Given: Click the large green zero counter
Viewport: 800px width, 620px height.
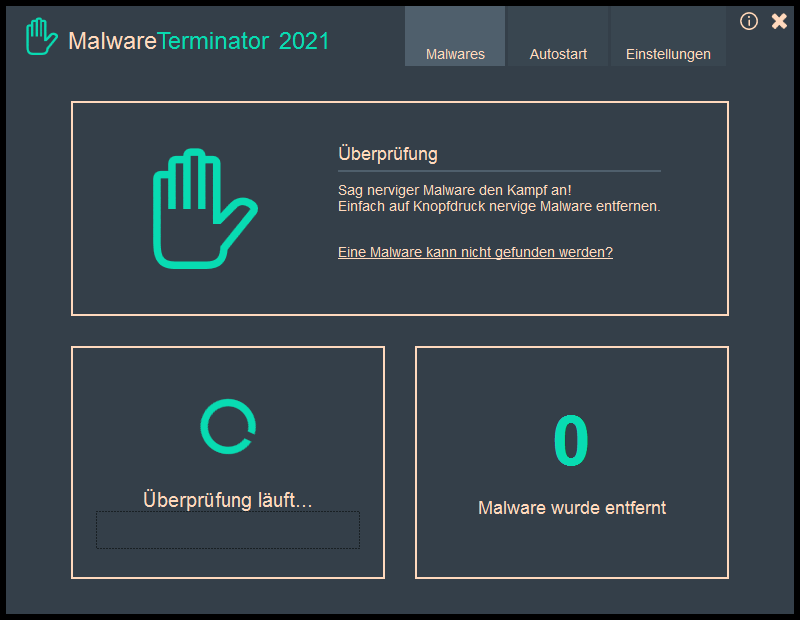Looking at the screenshot, I should pyautogui.click(x=571, y=442).
